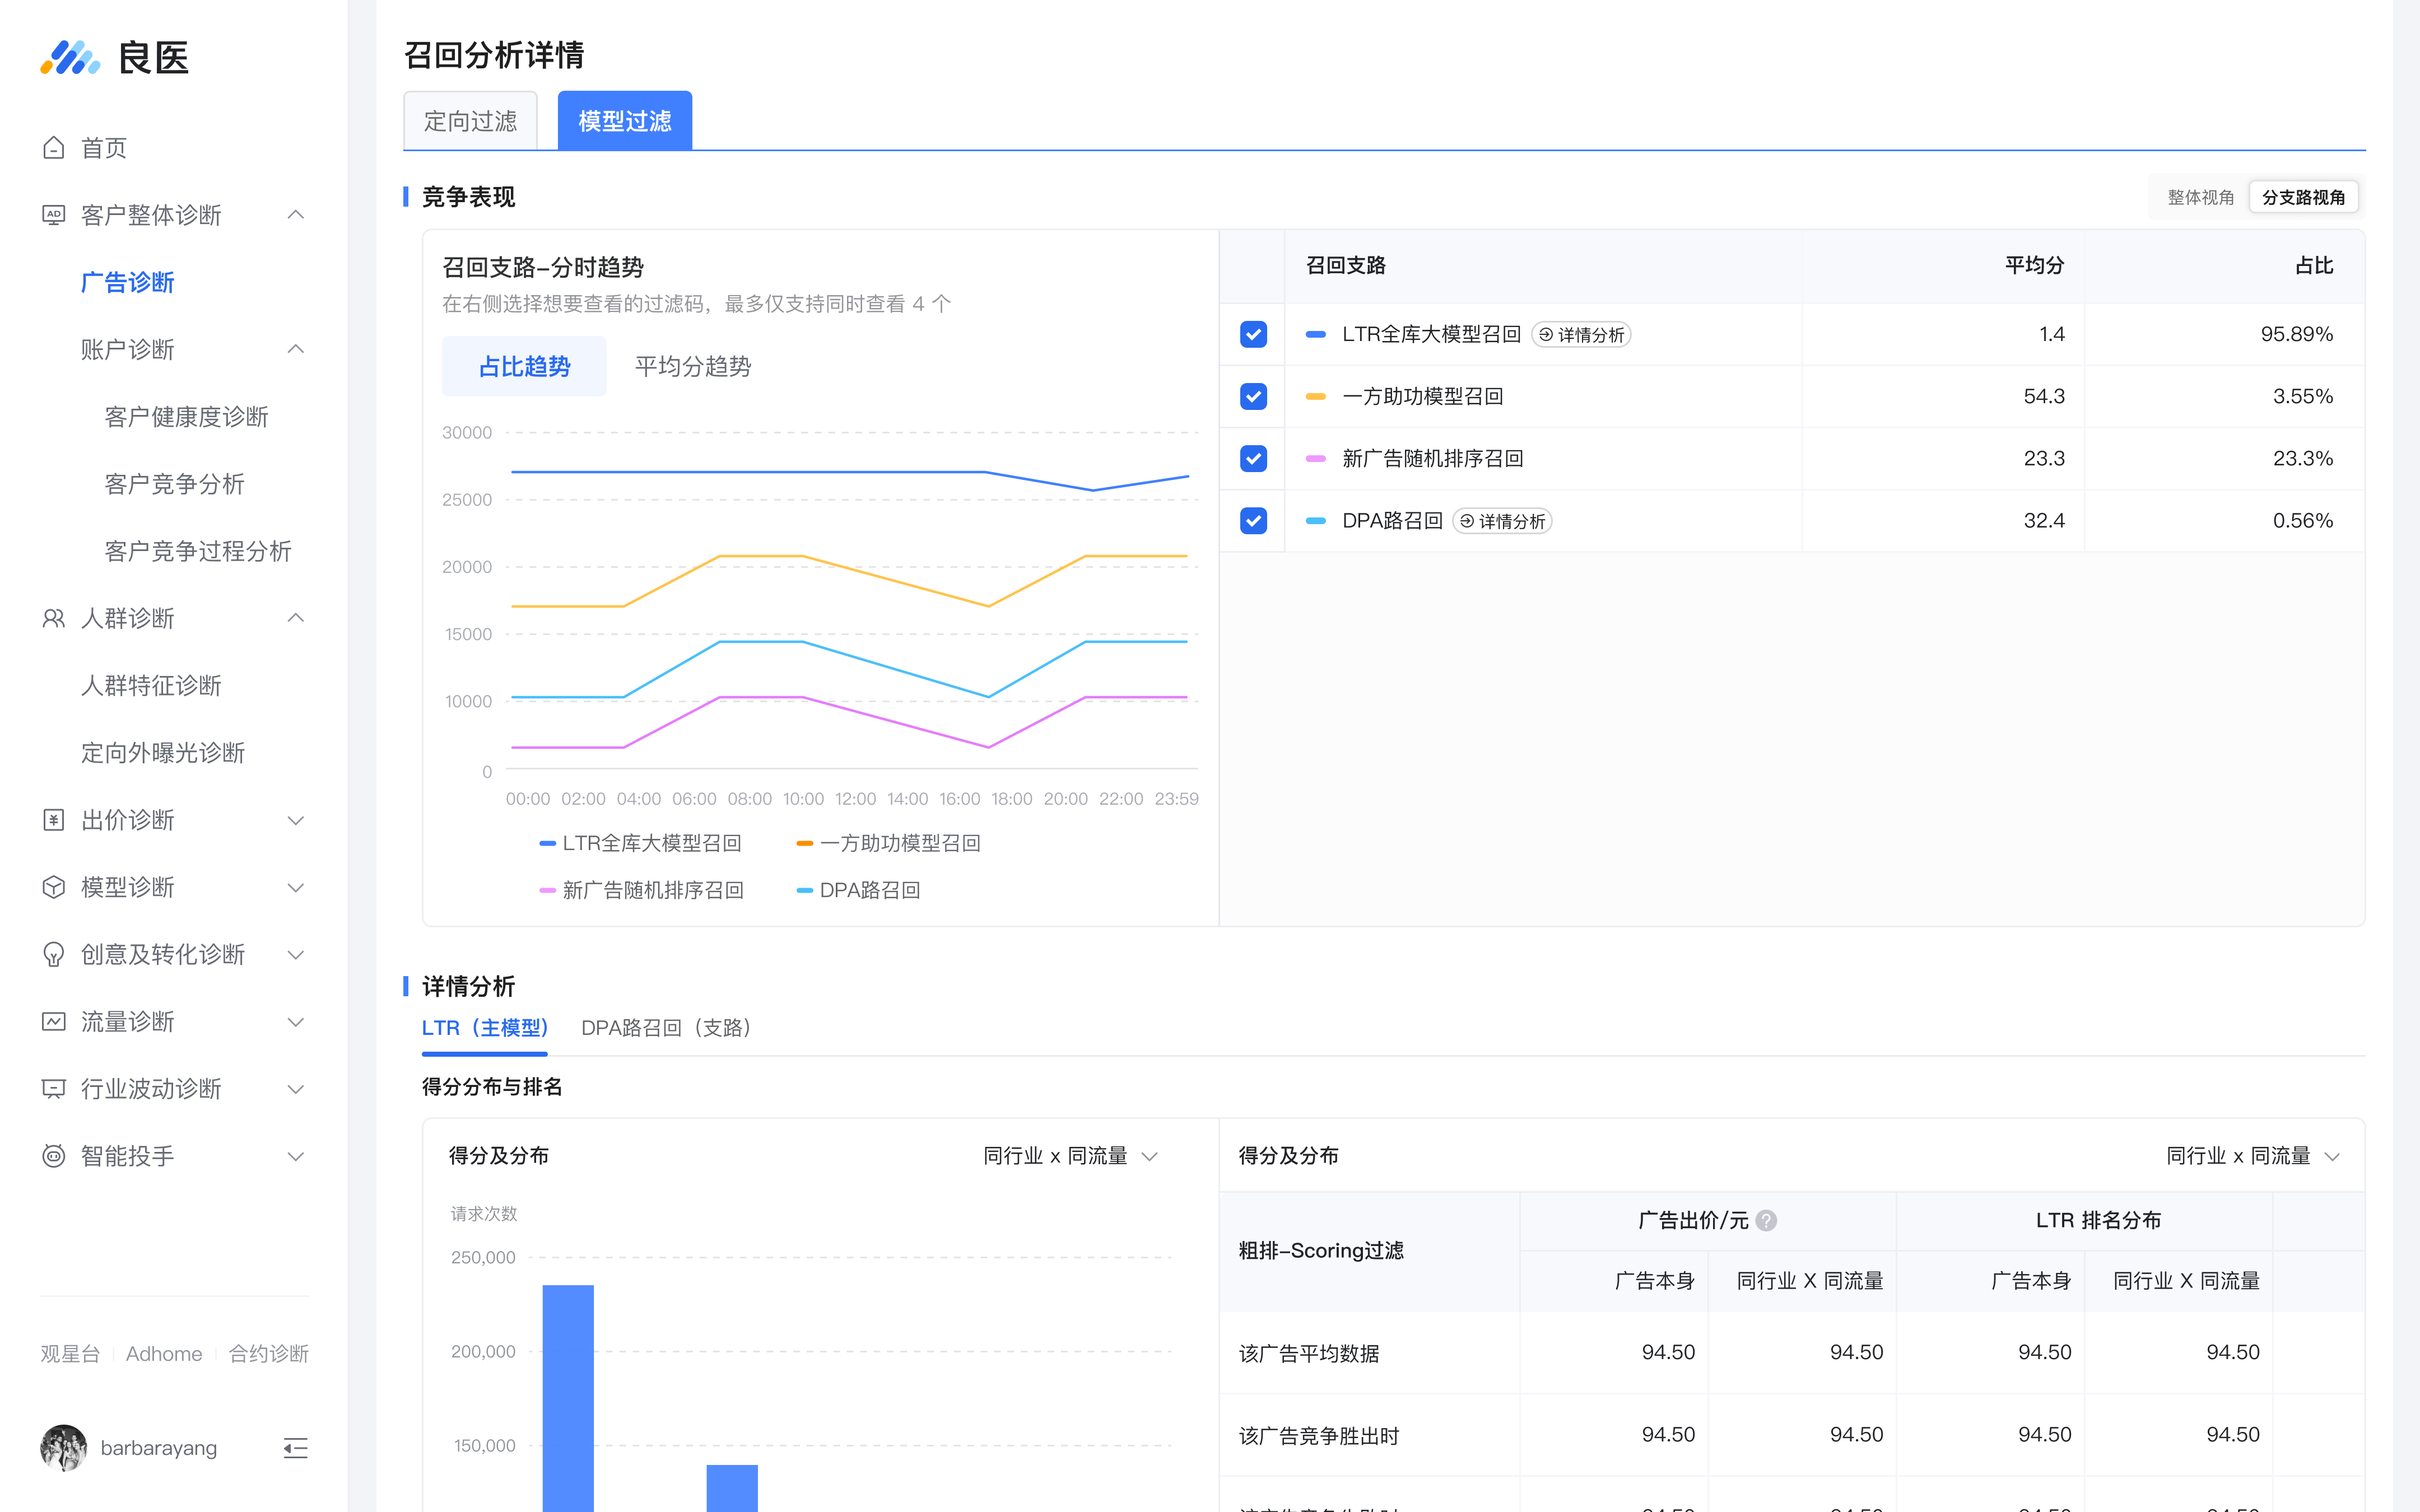Screen dimensions: 2420x1512
Task: Click the 平均分 column header
Action: (2034, 266)
